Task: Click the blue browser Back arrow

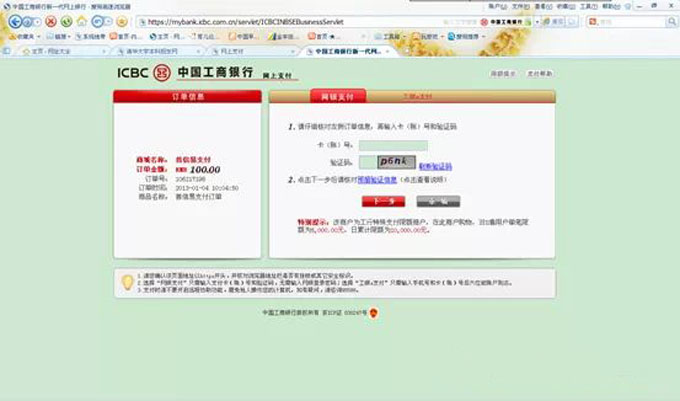Action: pos(15,21)
